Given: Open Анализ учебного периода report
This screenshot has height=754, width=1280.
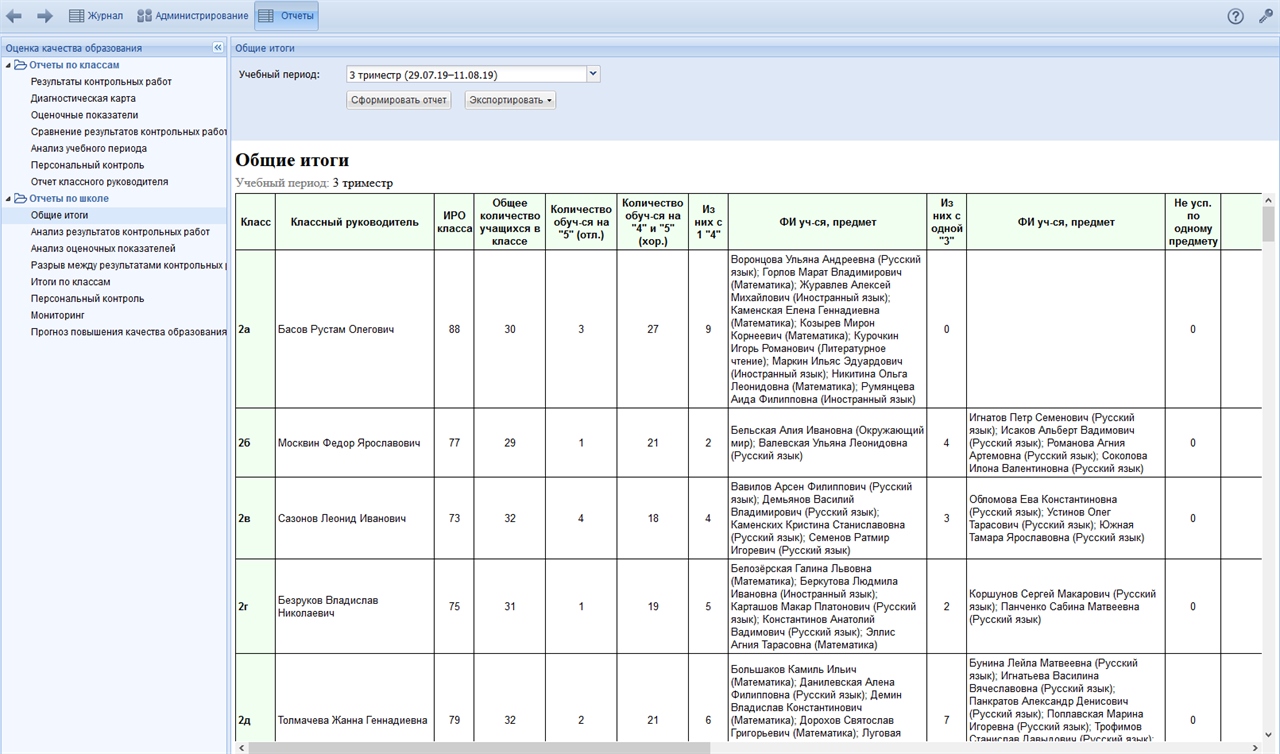Looking at the screenshot, I should (x=88, y=148).
